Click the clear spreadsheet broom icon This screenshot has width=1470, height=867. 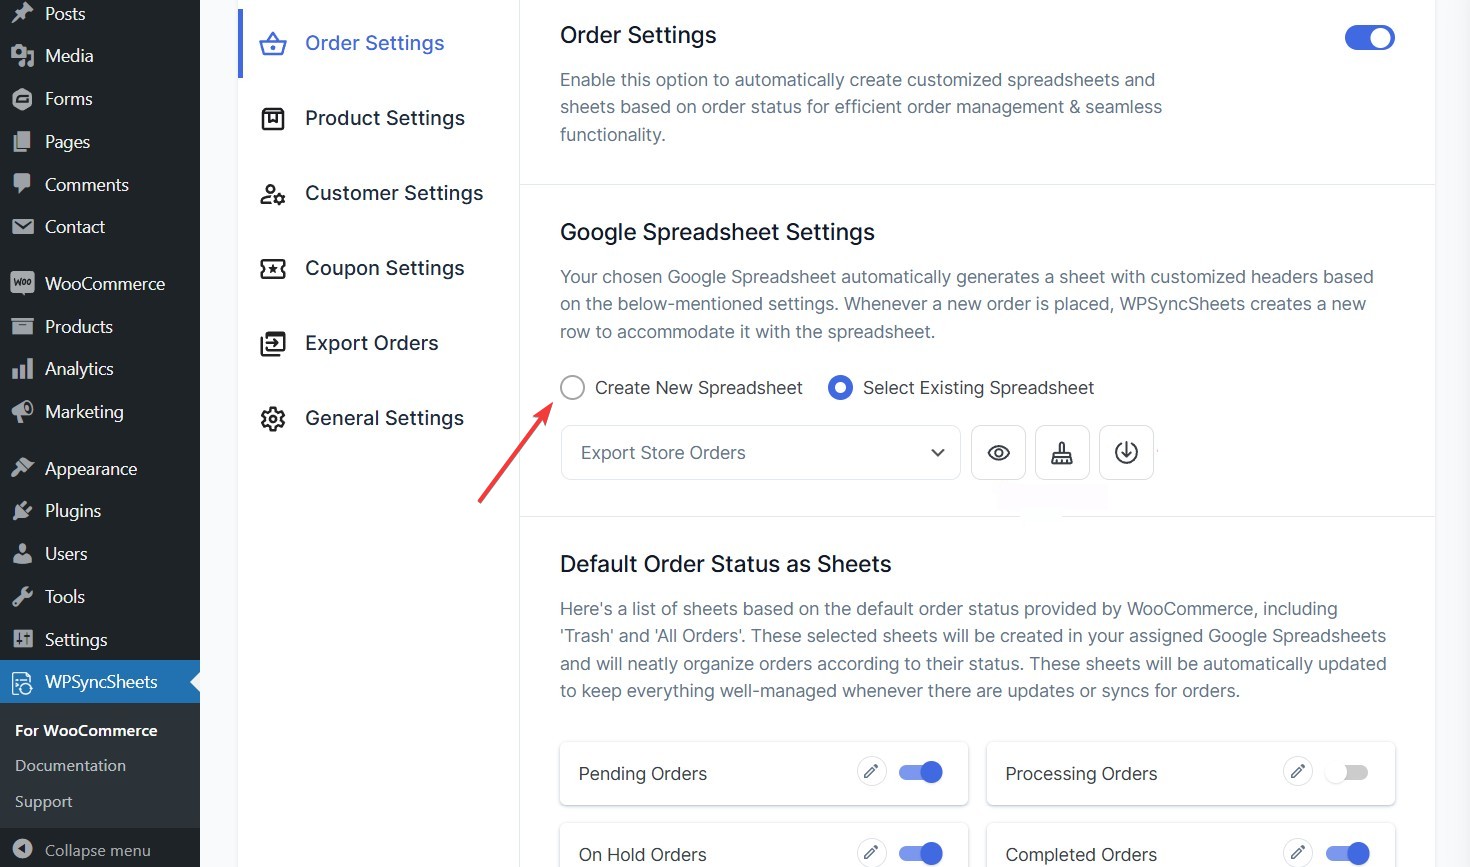tap(1062, 453)
